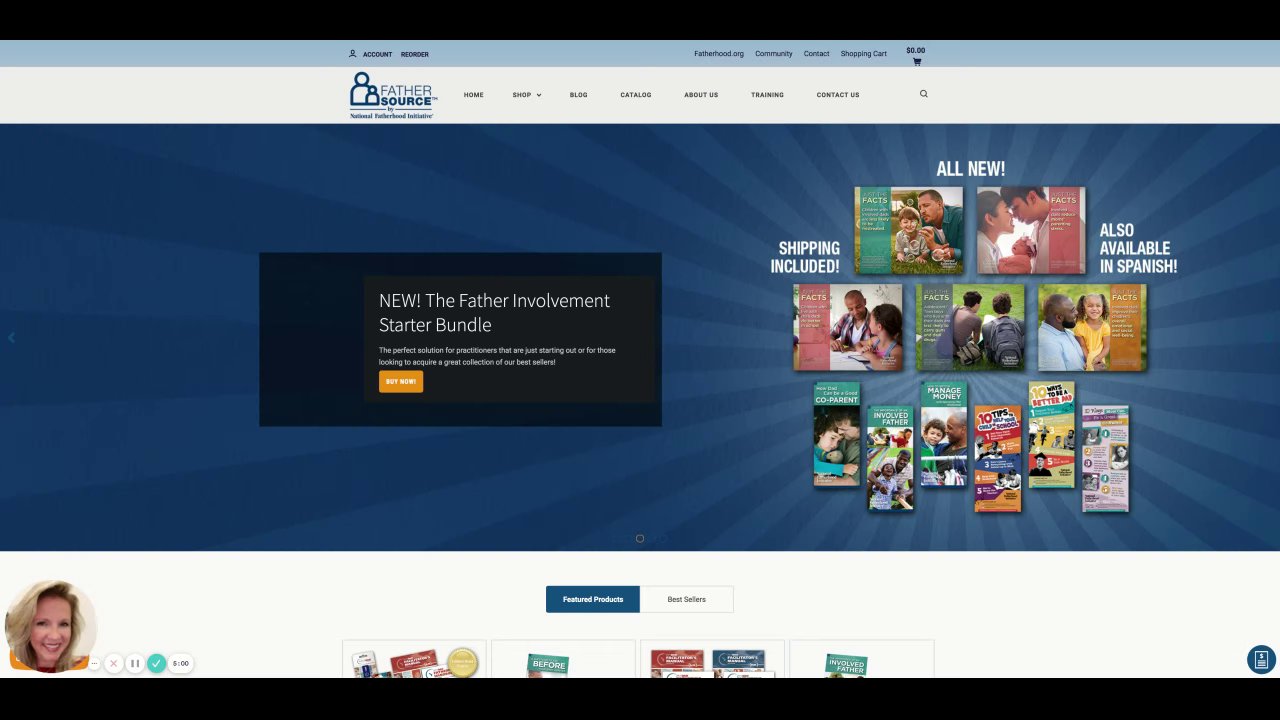This screenshot has width=1280, height=720.
Task: Click the Starter Bundle headline
Action: point(494,312)
